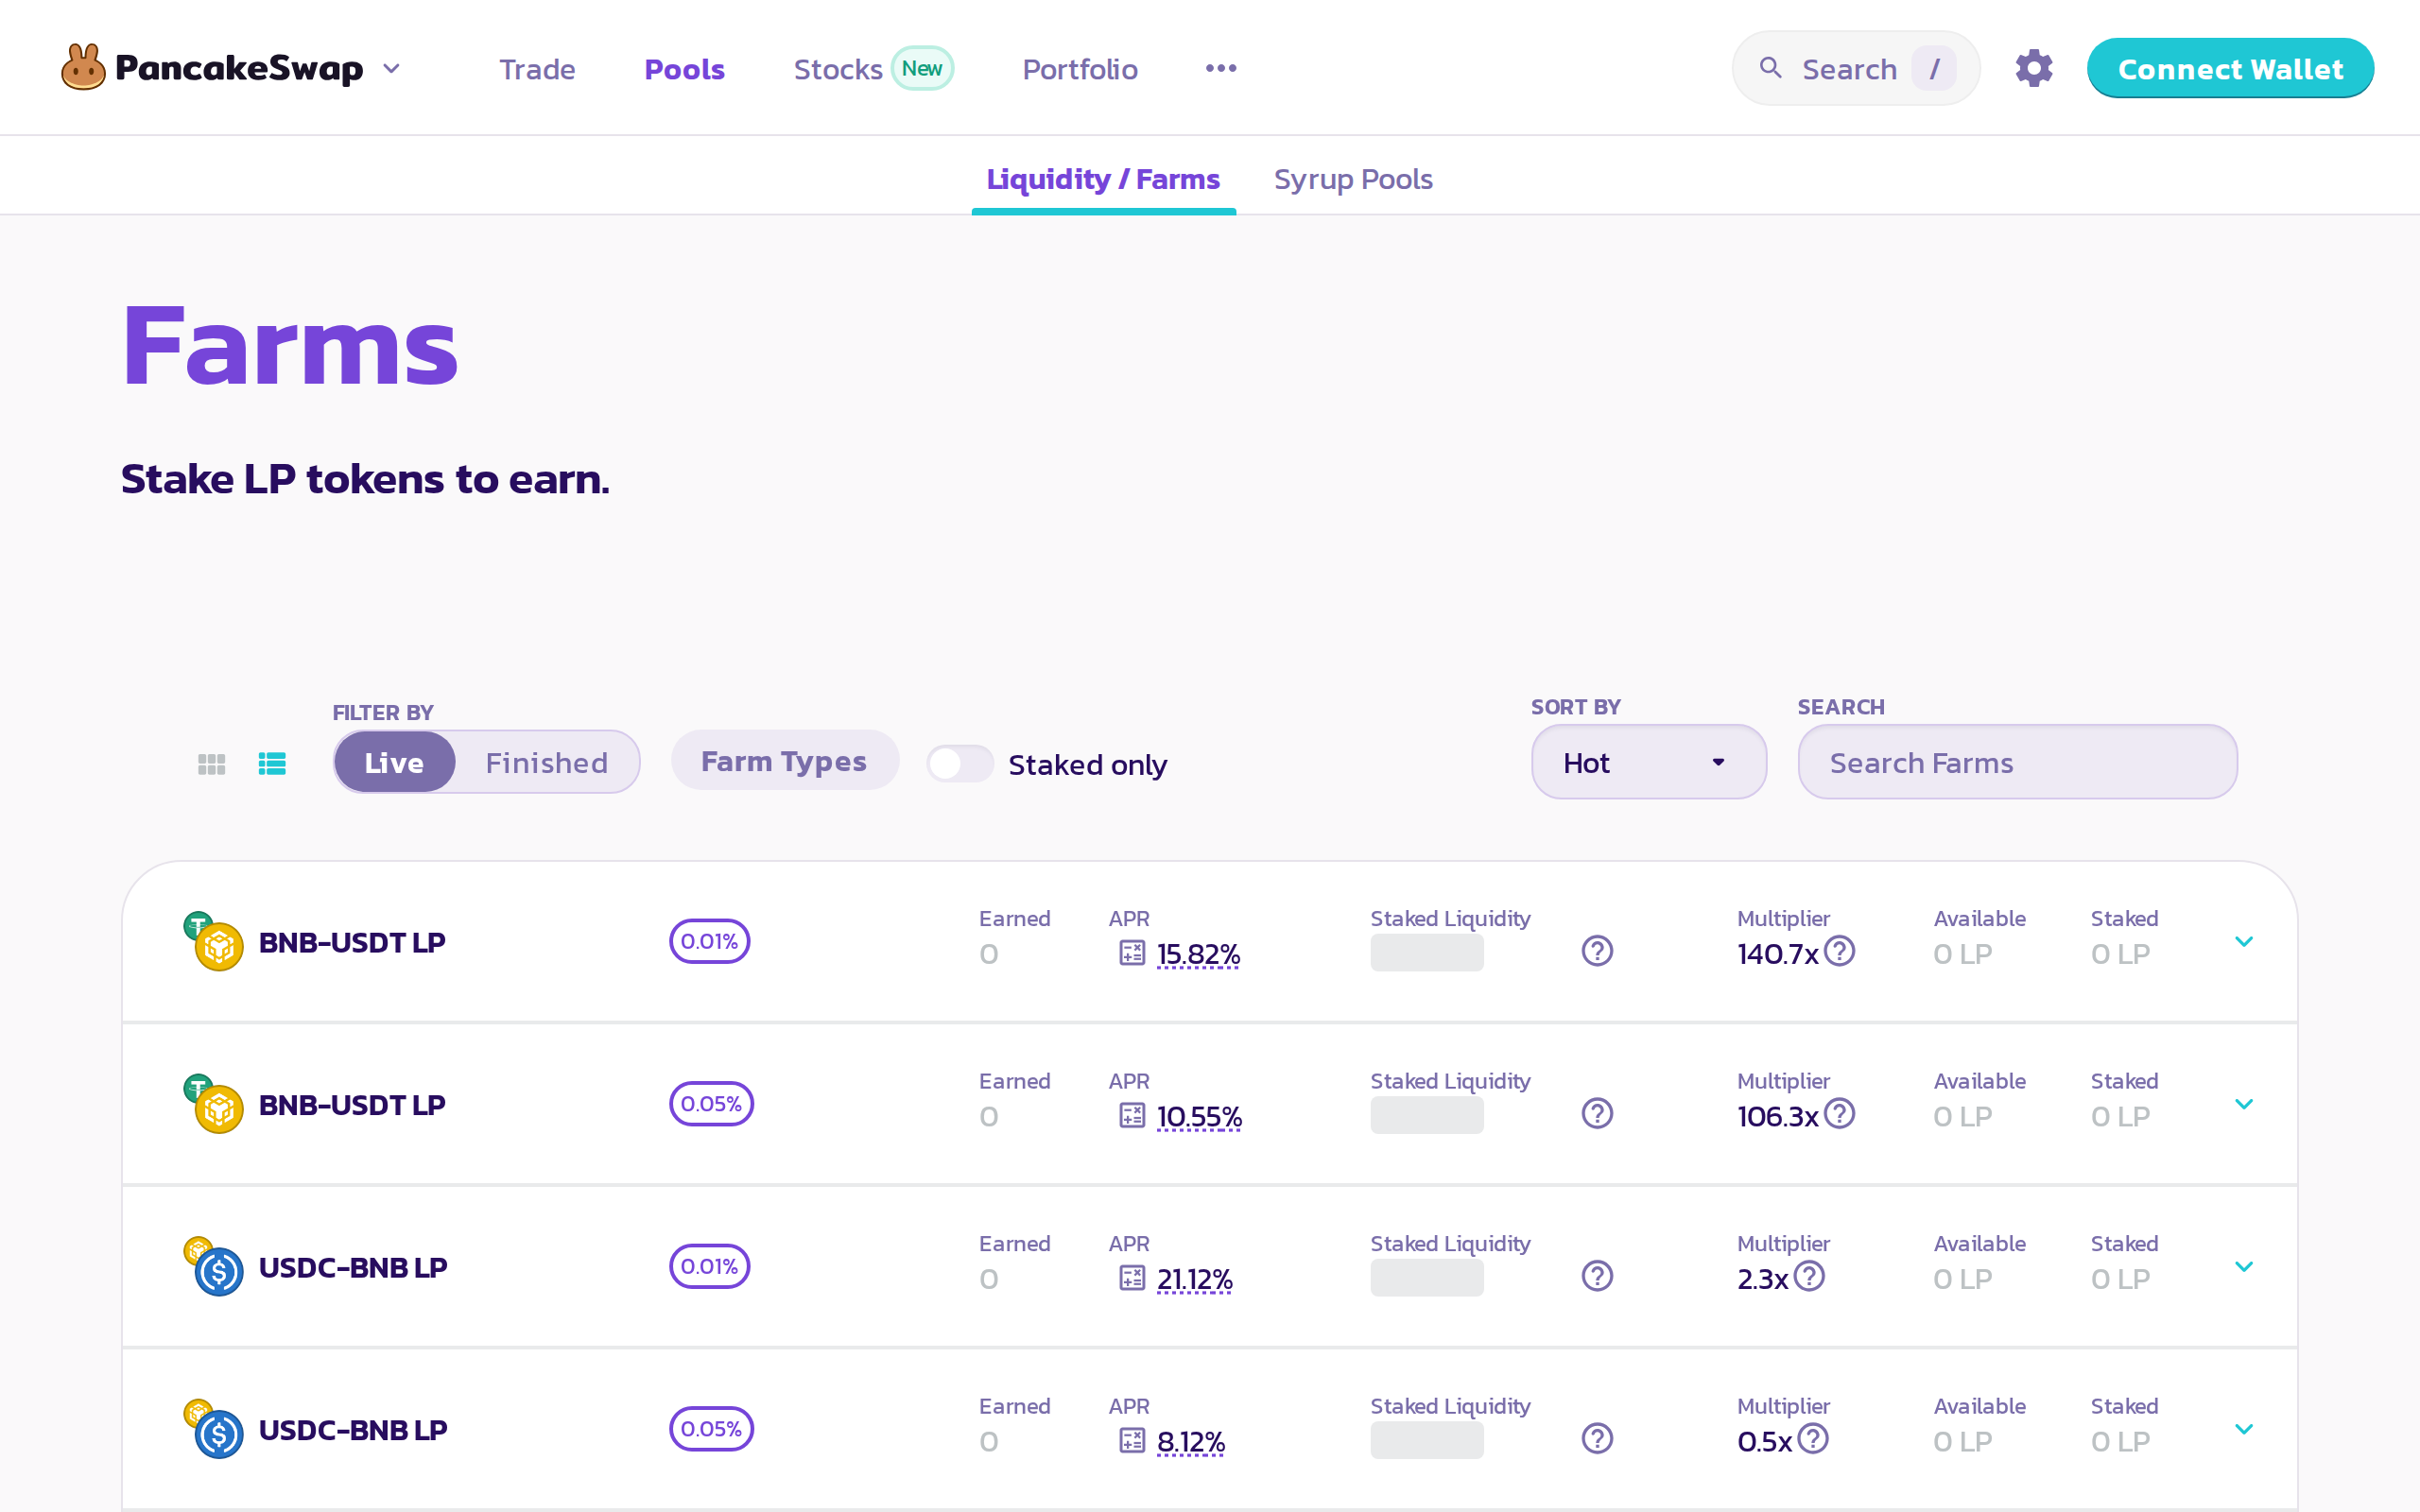
Task: Select the Finished filter
Action: [x=546, y=762]
